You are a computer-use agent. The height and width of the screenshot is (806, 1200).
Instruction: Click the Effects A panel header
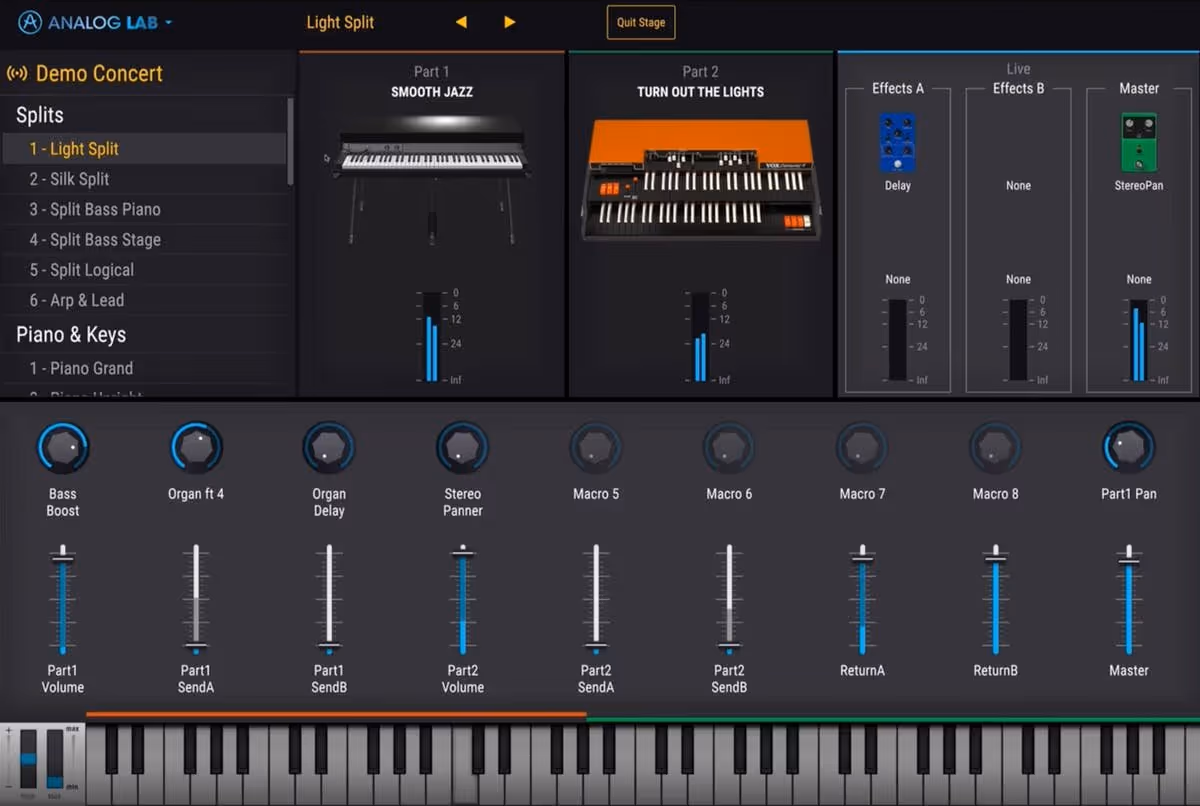point(898,89)
